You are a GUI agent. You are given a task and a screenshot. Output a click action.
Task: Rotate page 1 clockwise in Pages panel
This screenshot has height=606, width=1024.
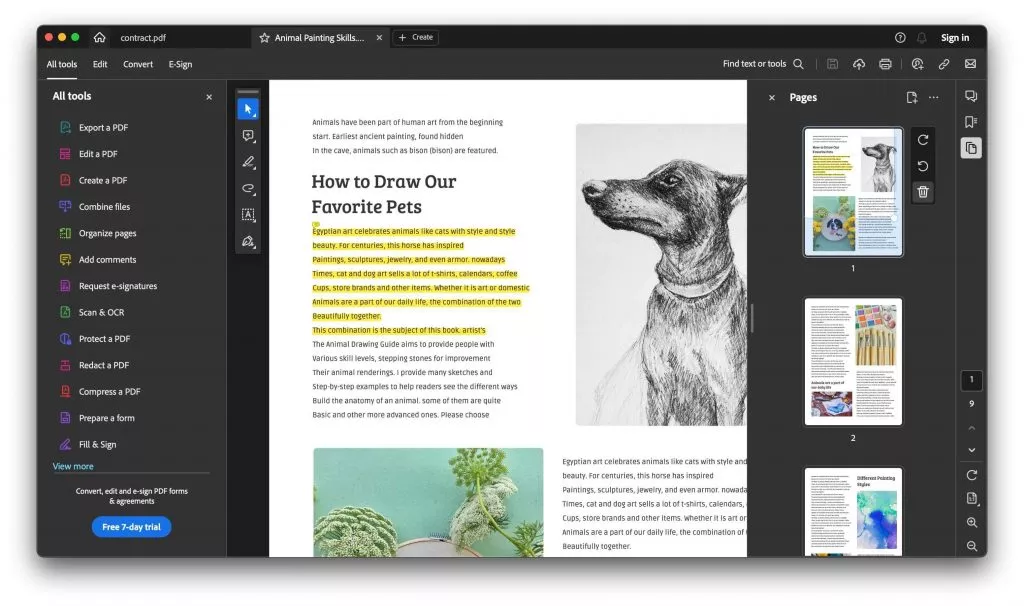pos(922,139)
